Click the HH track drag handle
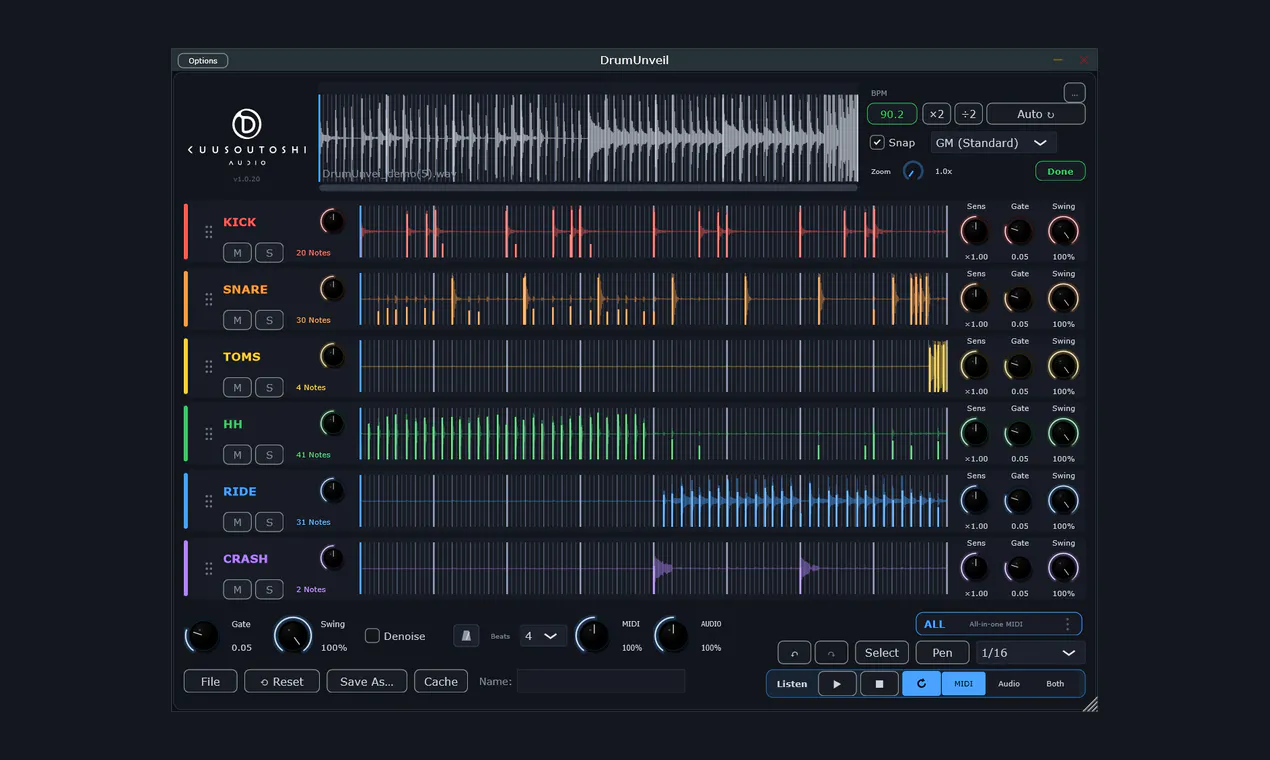1270x760 pixels. (x=209, y=434)
